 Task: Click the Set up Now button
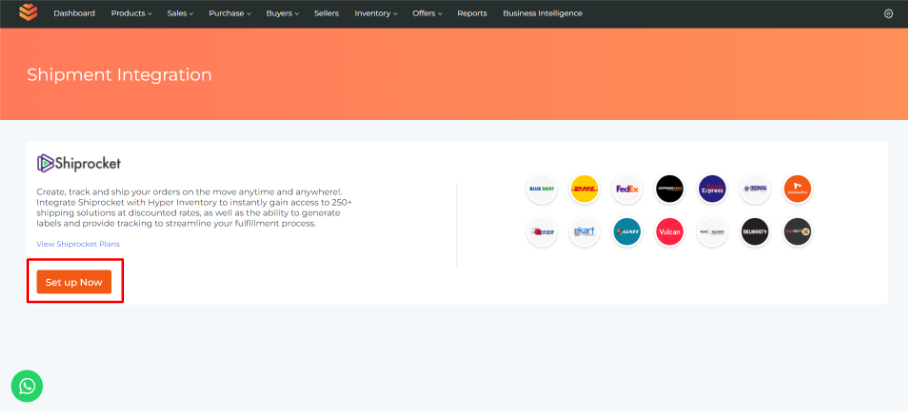pyautogui.click(x=74, y=282)
